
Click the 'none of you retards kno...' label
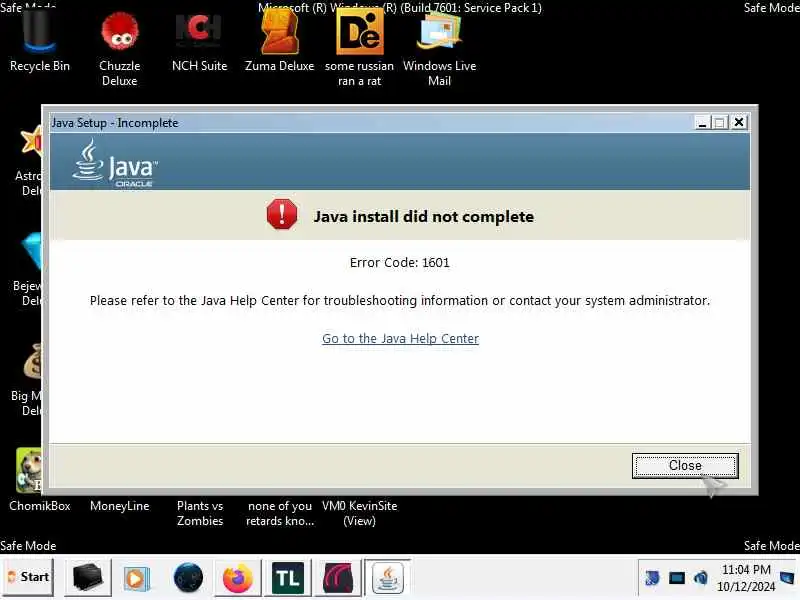[x=280, y=513]
